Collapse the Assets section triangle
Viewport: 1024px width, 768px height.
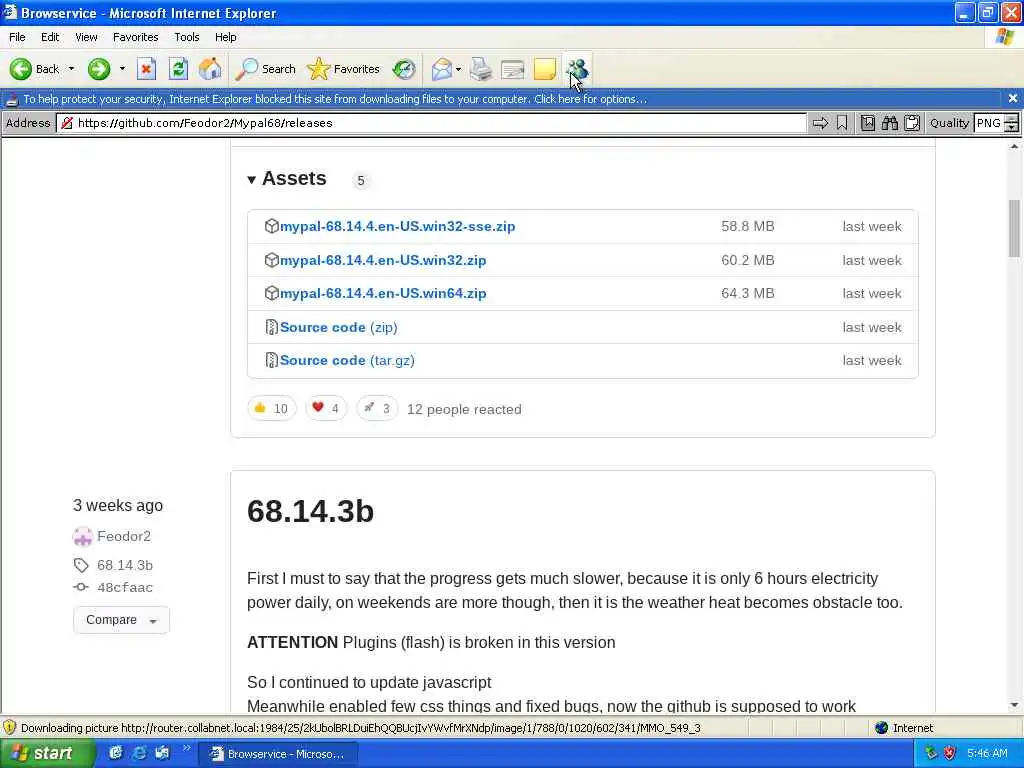(x=251, y=180)
